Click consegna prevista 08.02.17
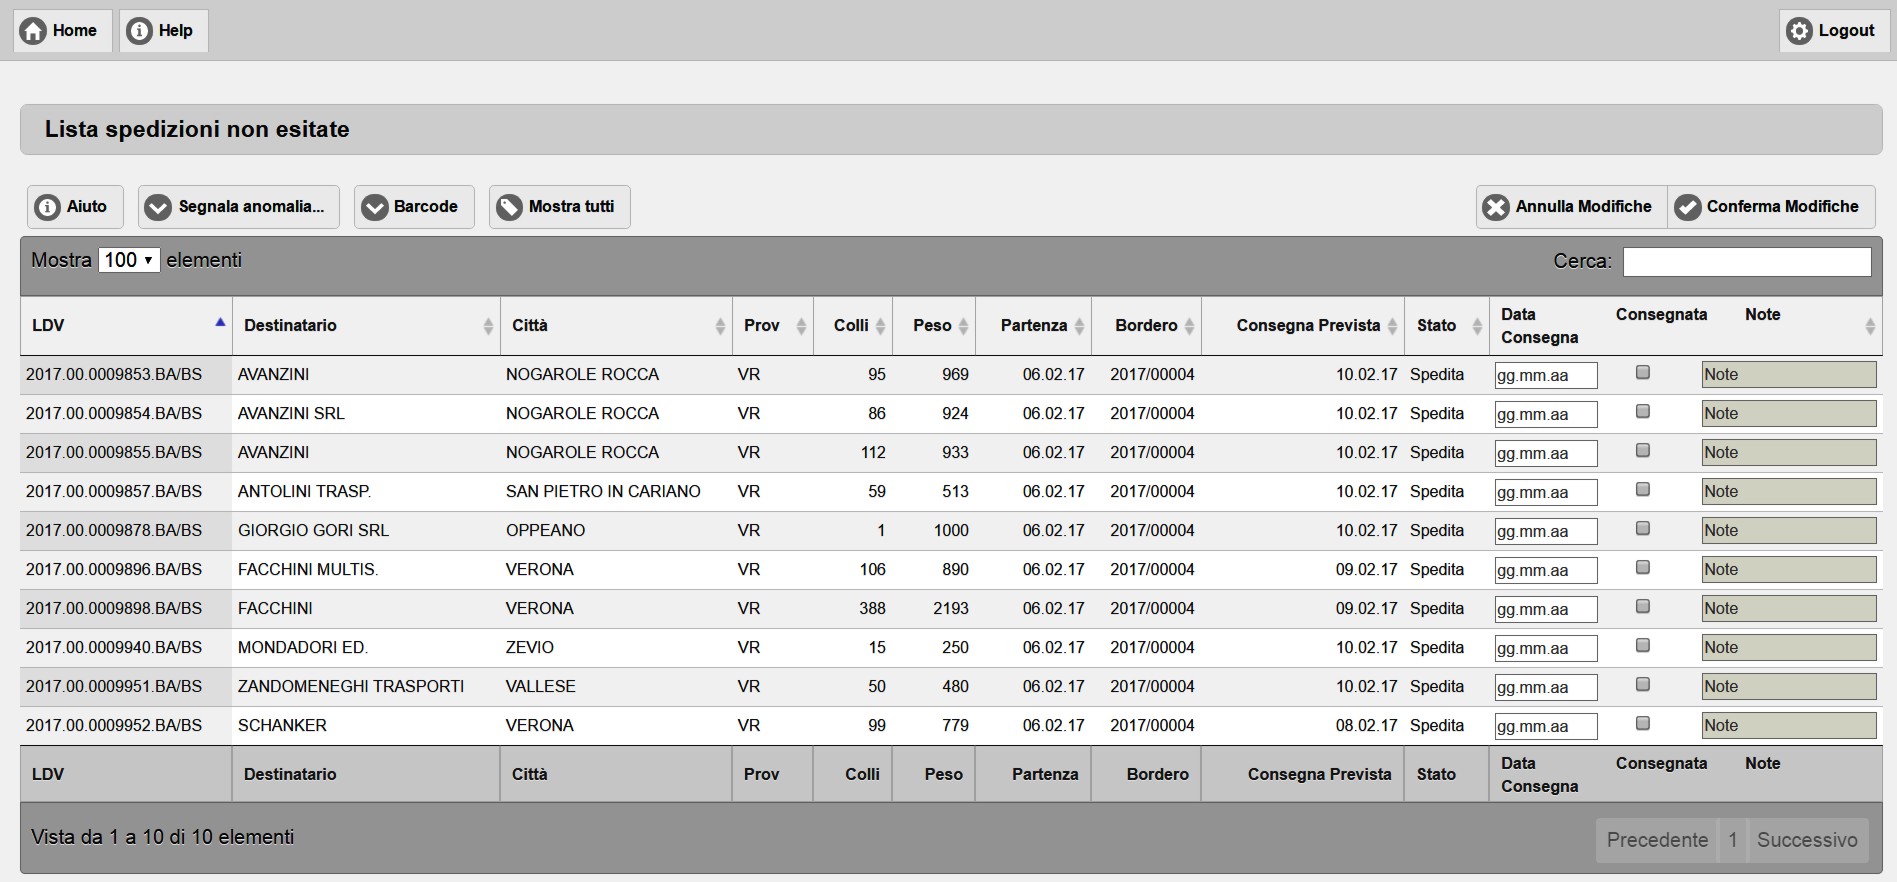Screen dimensions: 1897x882 click(1366, 726)
